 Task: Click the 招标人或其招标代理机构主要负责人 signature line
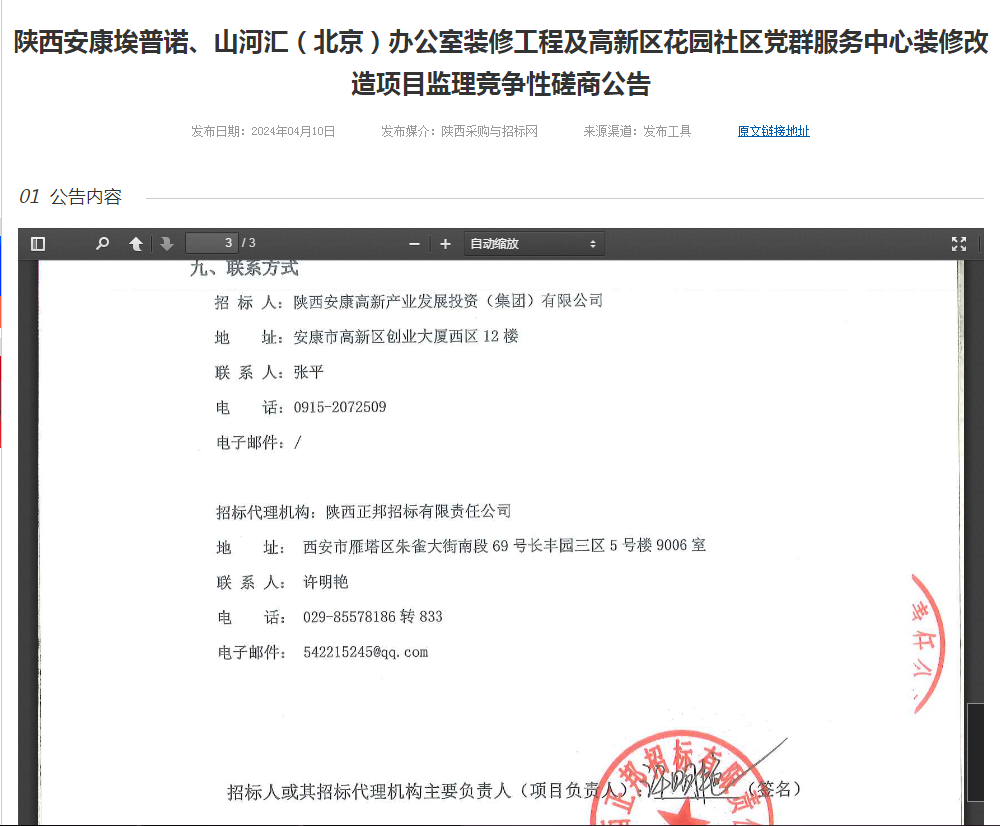514,790
